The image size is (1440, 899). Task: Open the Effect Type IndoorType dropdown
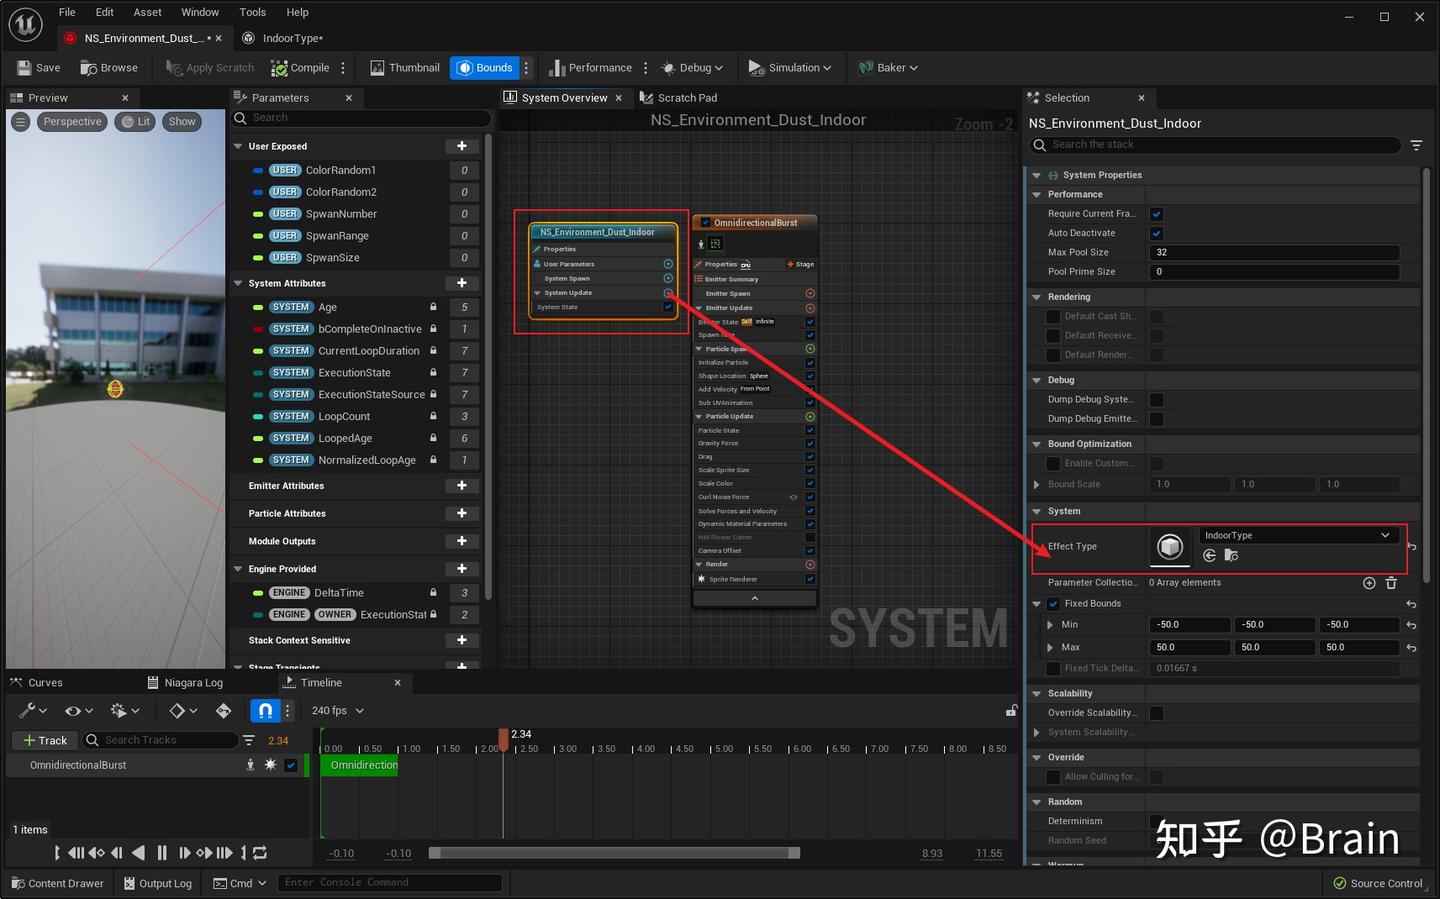[1296, 536]
